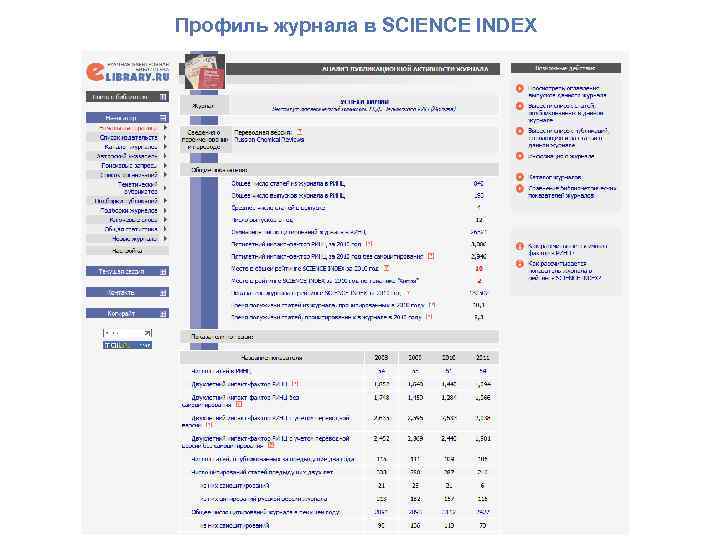Open 'Подборки публикаций' in the navigator

126,201
